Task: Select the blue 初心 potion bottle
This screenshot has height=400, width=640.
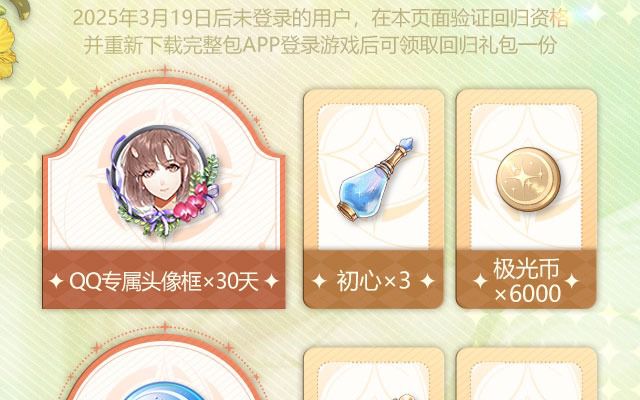Action: tap(376, 180)
